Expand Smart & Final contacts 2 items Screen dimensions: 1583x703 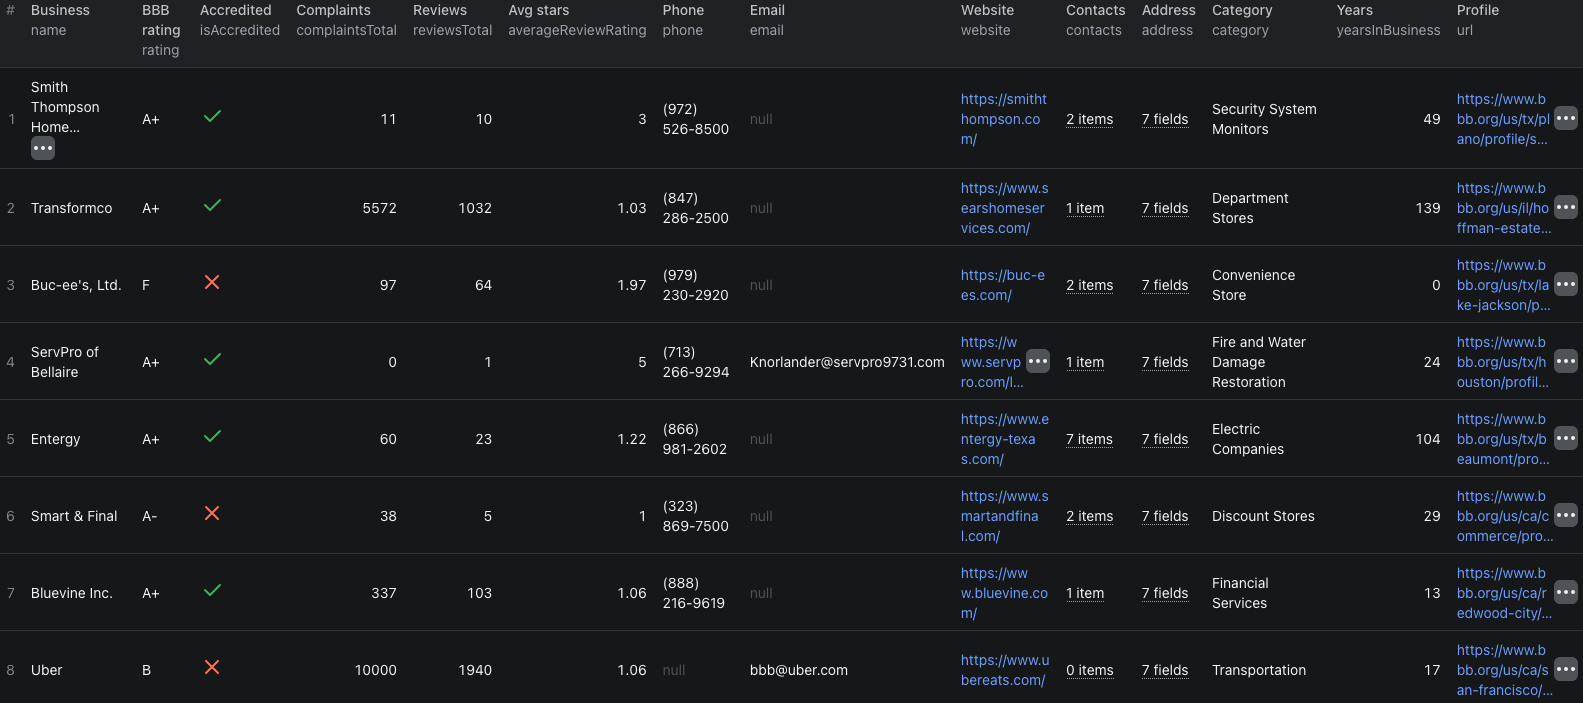1089,516
